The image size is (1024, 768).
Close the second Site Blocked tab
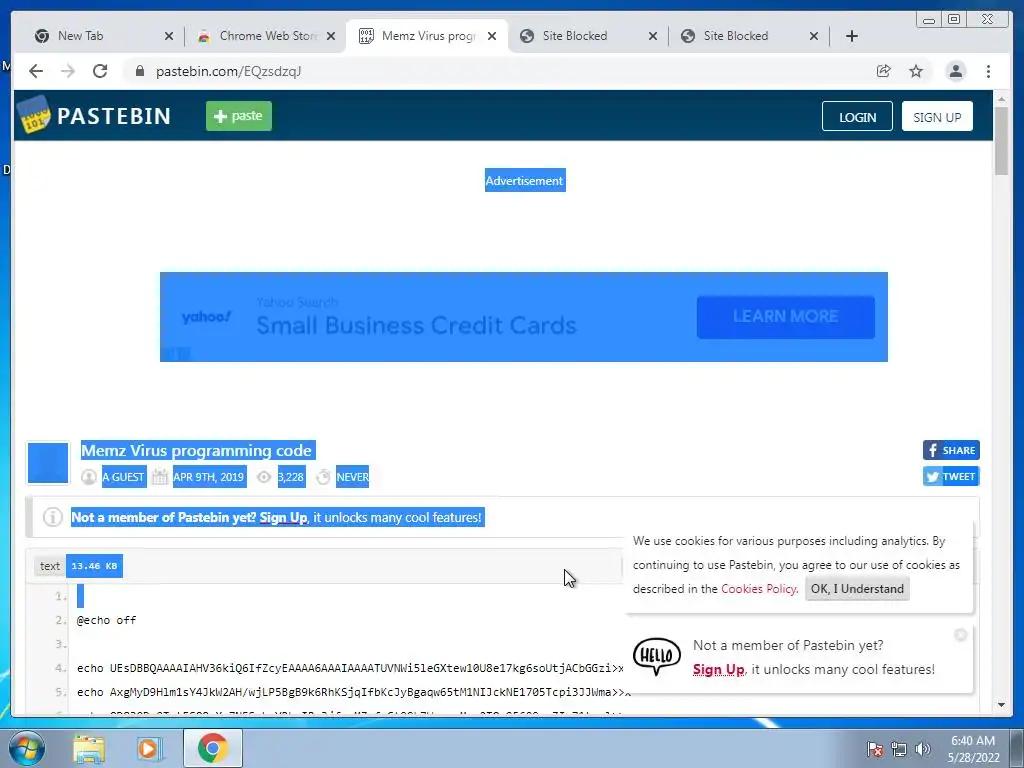pyautogui.click(x=814, y=36)
